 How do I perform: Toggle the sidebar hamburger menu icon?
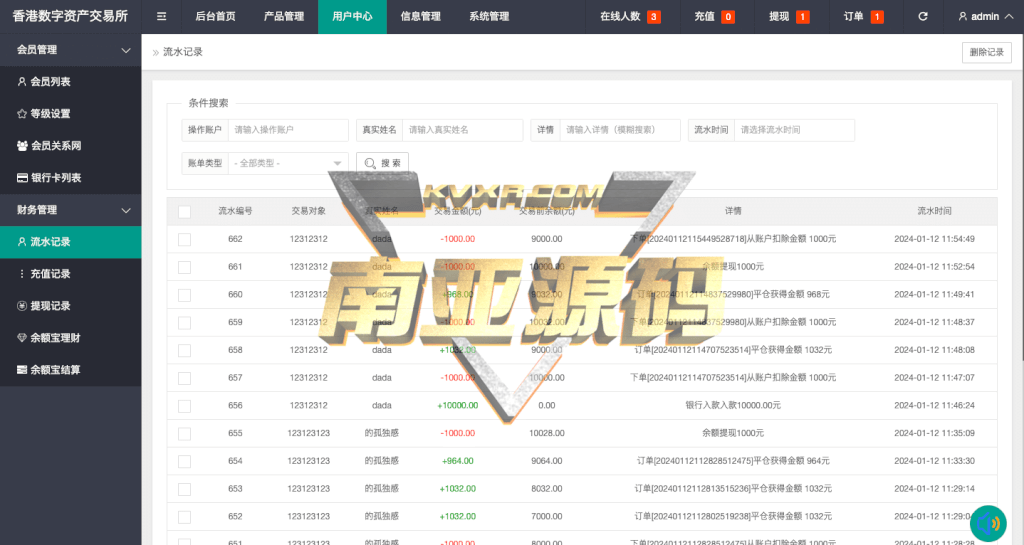click(161, 16)
